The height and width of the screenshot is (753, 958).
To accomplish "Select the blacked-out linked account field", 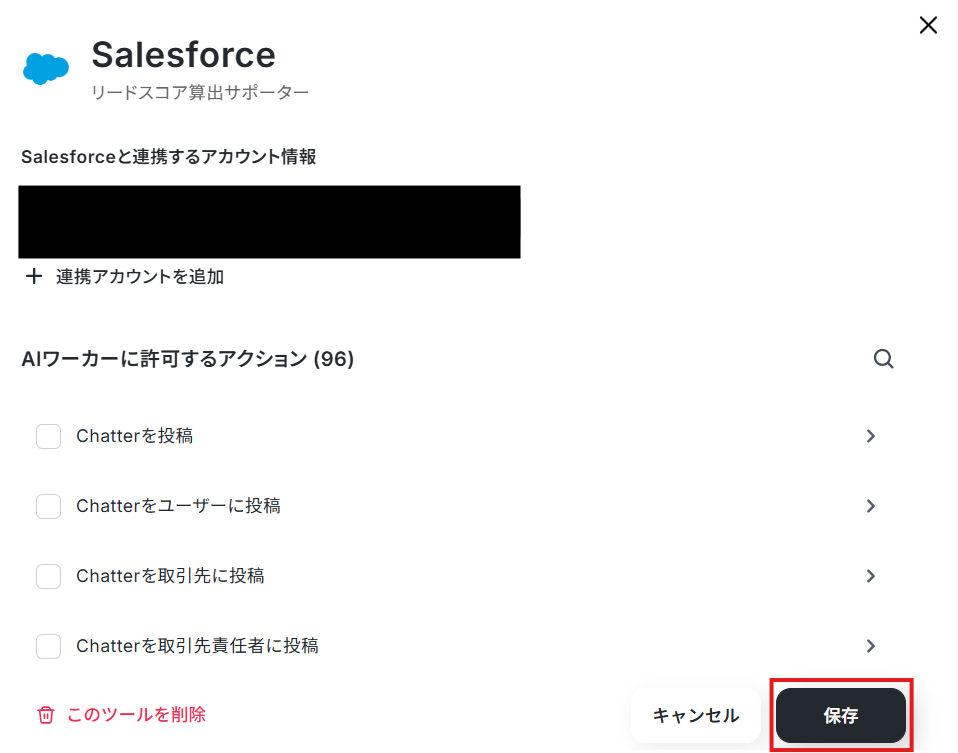I will pyautogui.click(x=269, y=222).
